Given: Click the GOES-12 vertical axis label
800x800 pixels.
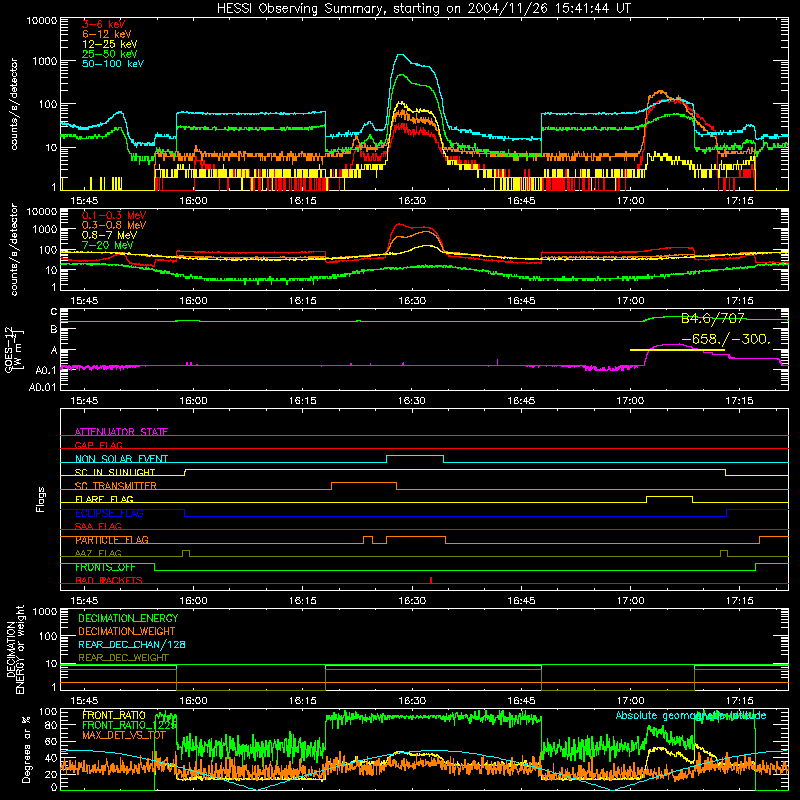Looking at the screenshot, I should 14,349.
